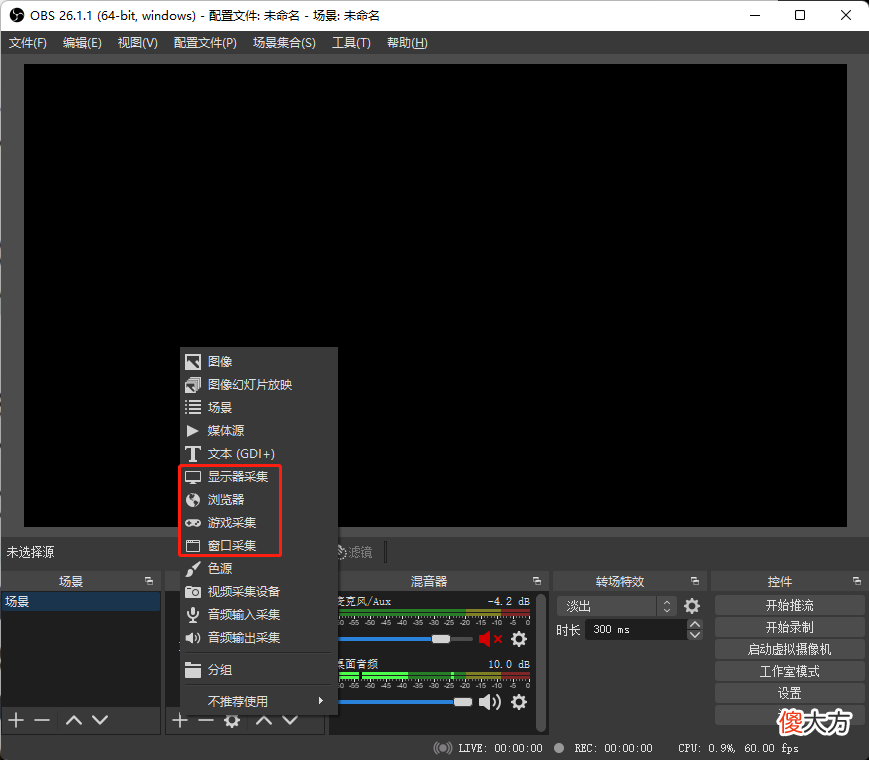This screenshot has height=760, width=869.
Task: Choose 图像幻灯片放映 slideshow source
Action: (259, 385)
